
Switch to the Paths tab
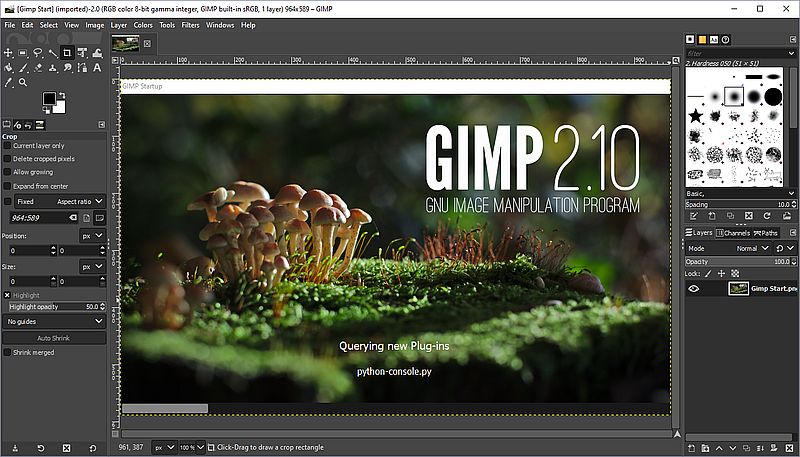766,233
